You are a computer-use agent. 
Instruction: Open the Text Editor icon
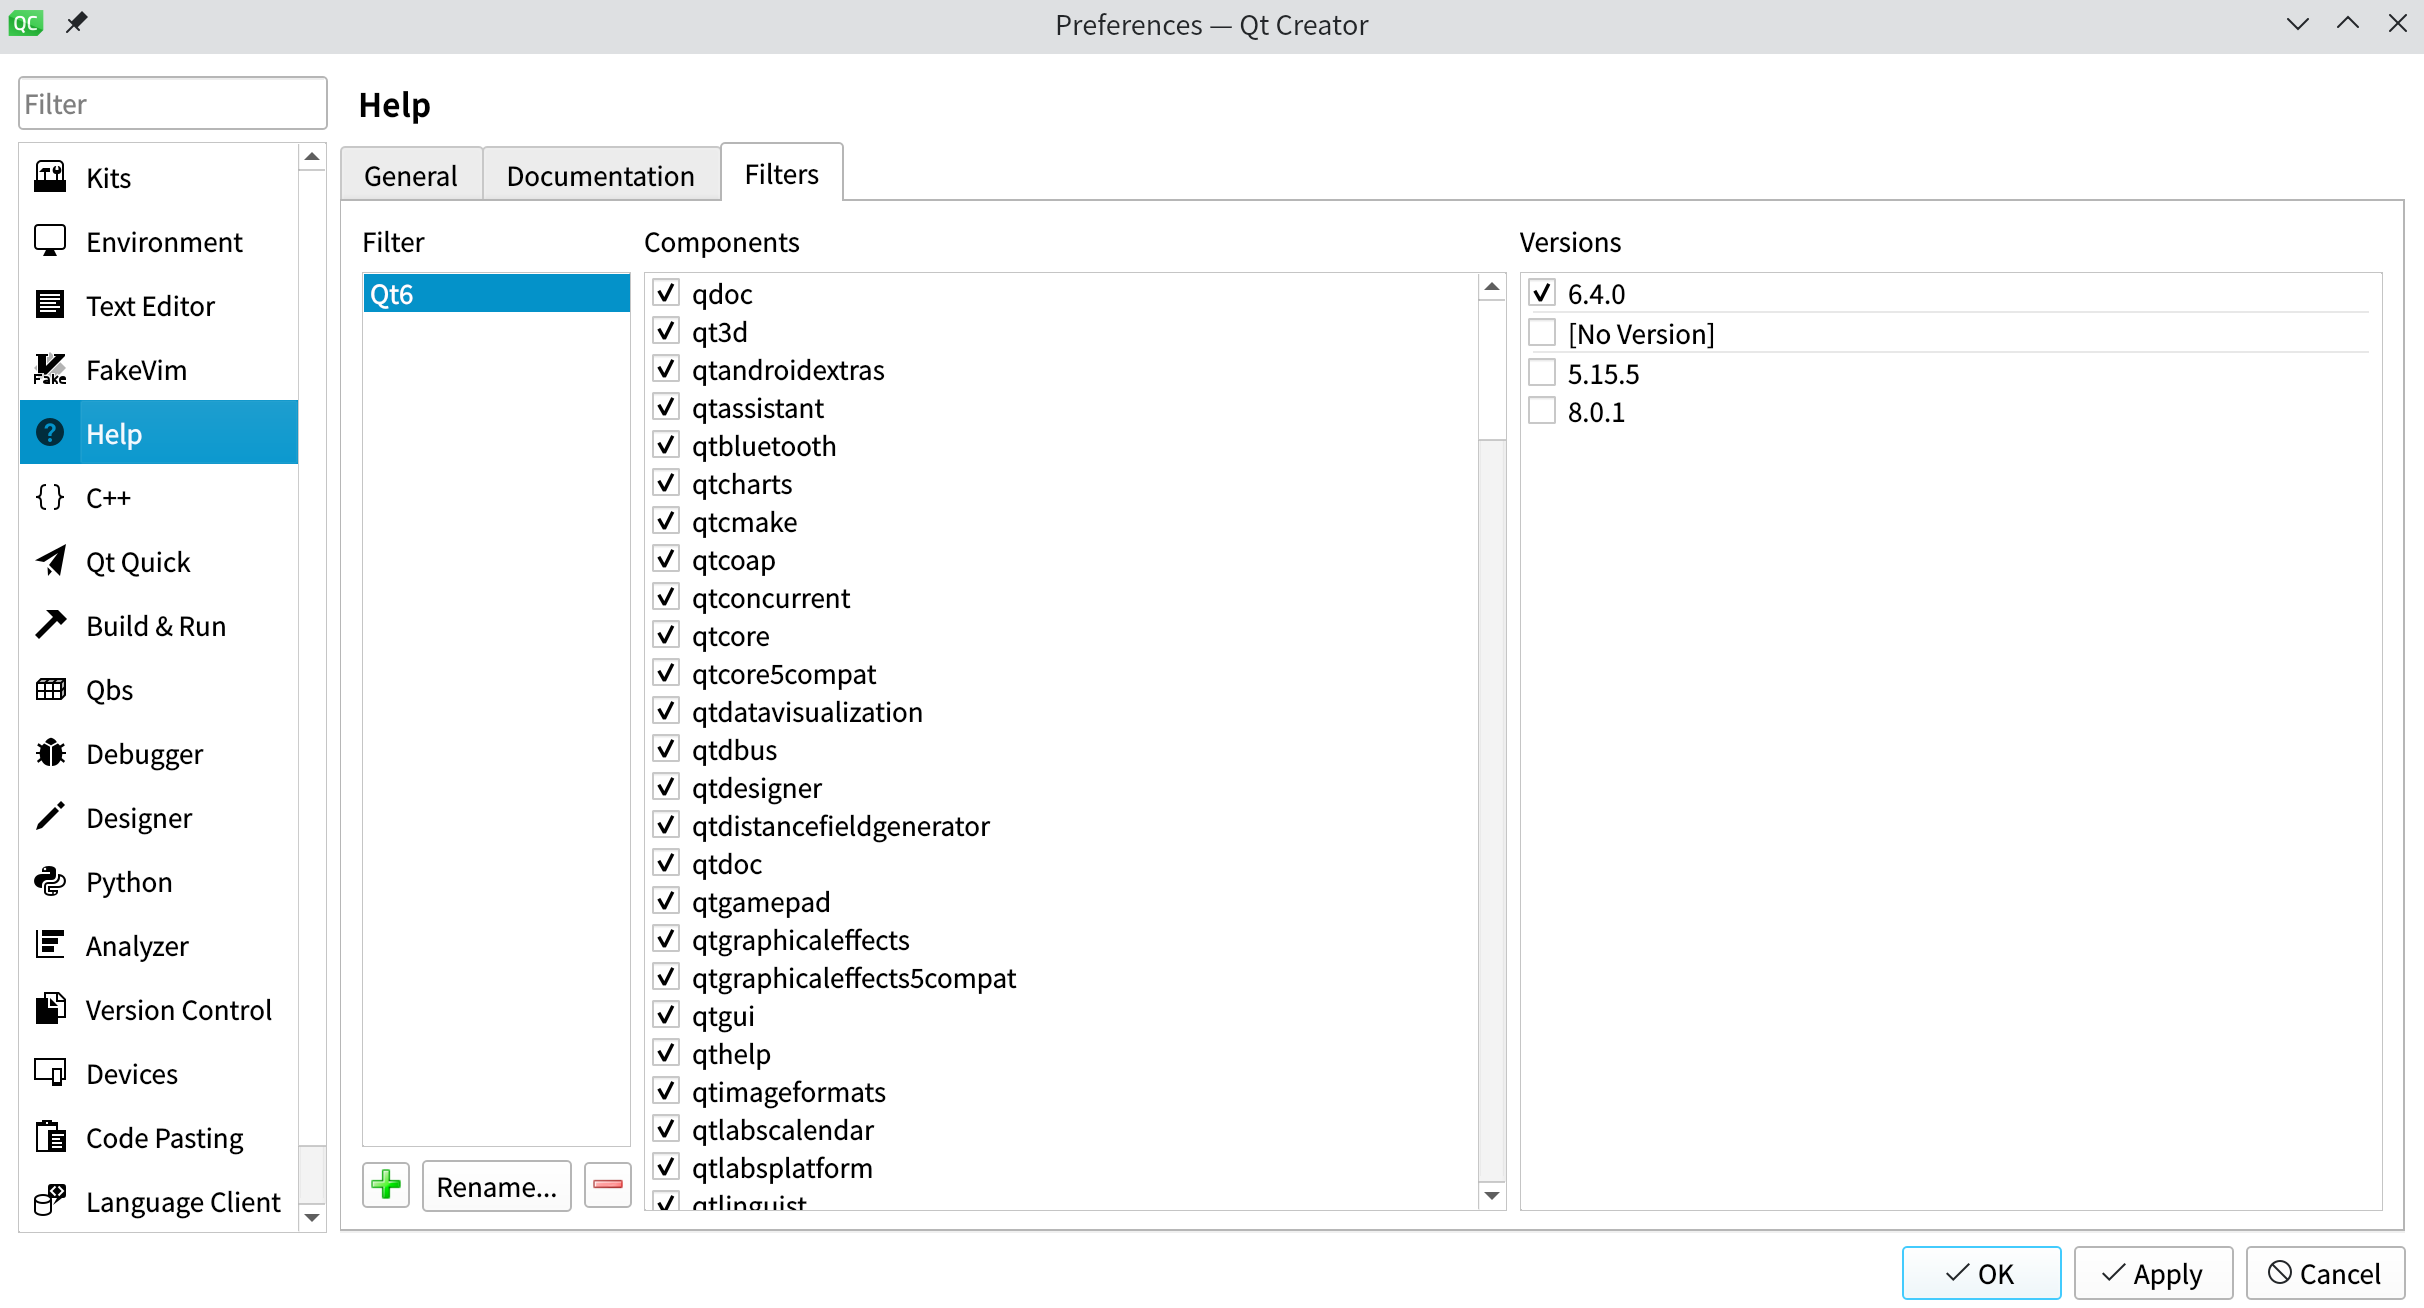click(50, 305)
